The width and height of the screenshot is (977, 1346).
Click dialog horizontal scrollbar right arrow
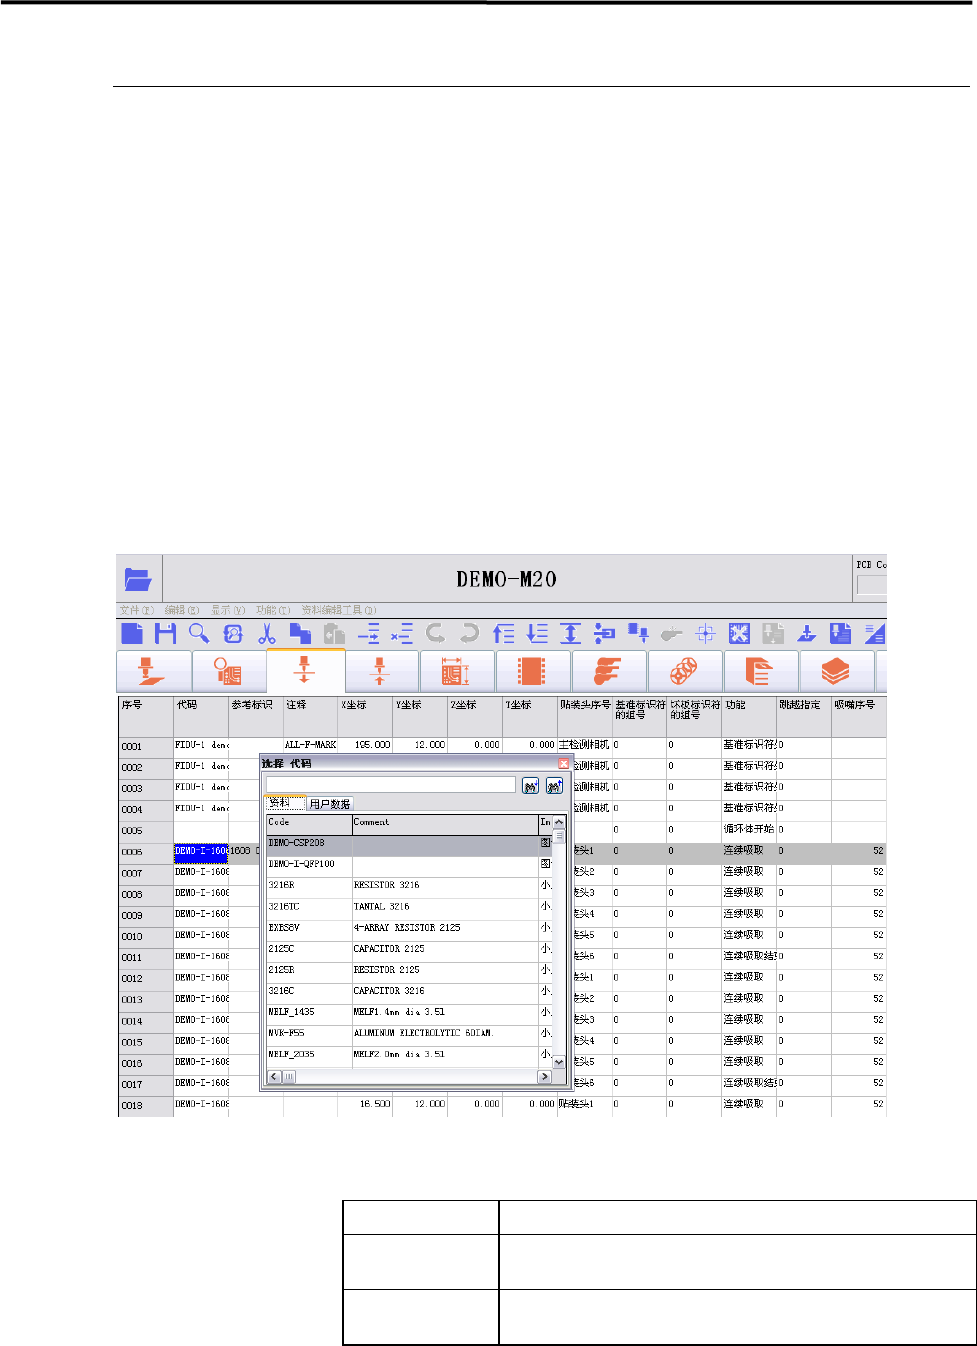pos(545,1077)
